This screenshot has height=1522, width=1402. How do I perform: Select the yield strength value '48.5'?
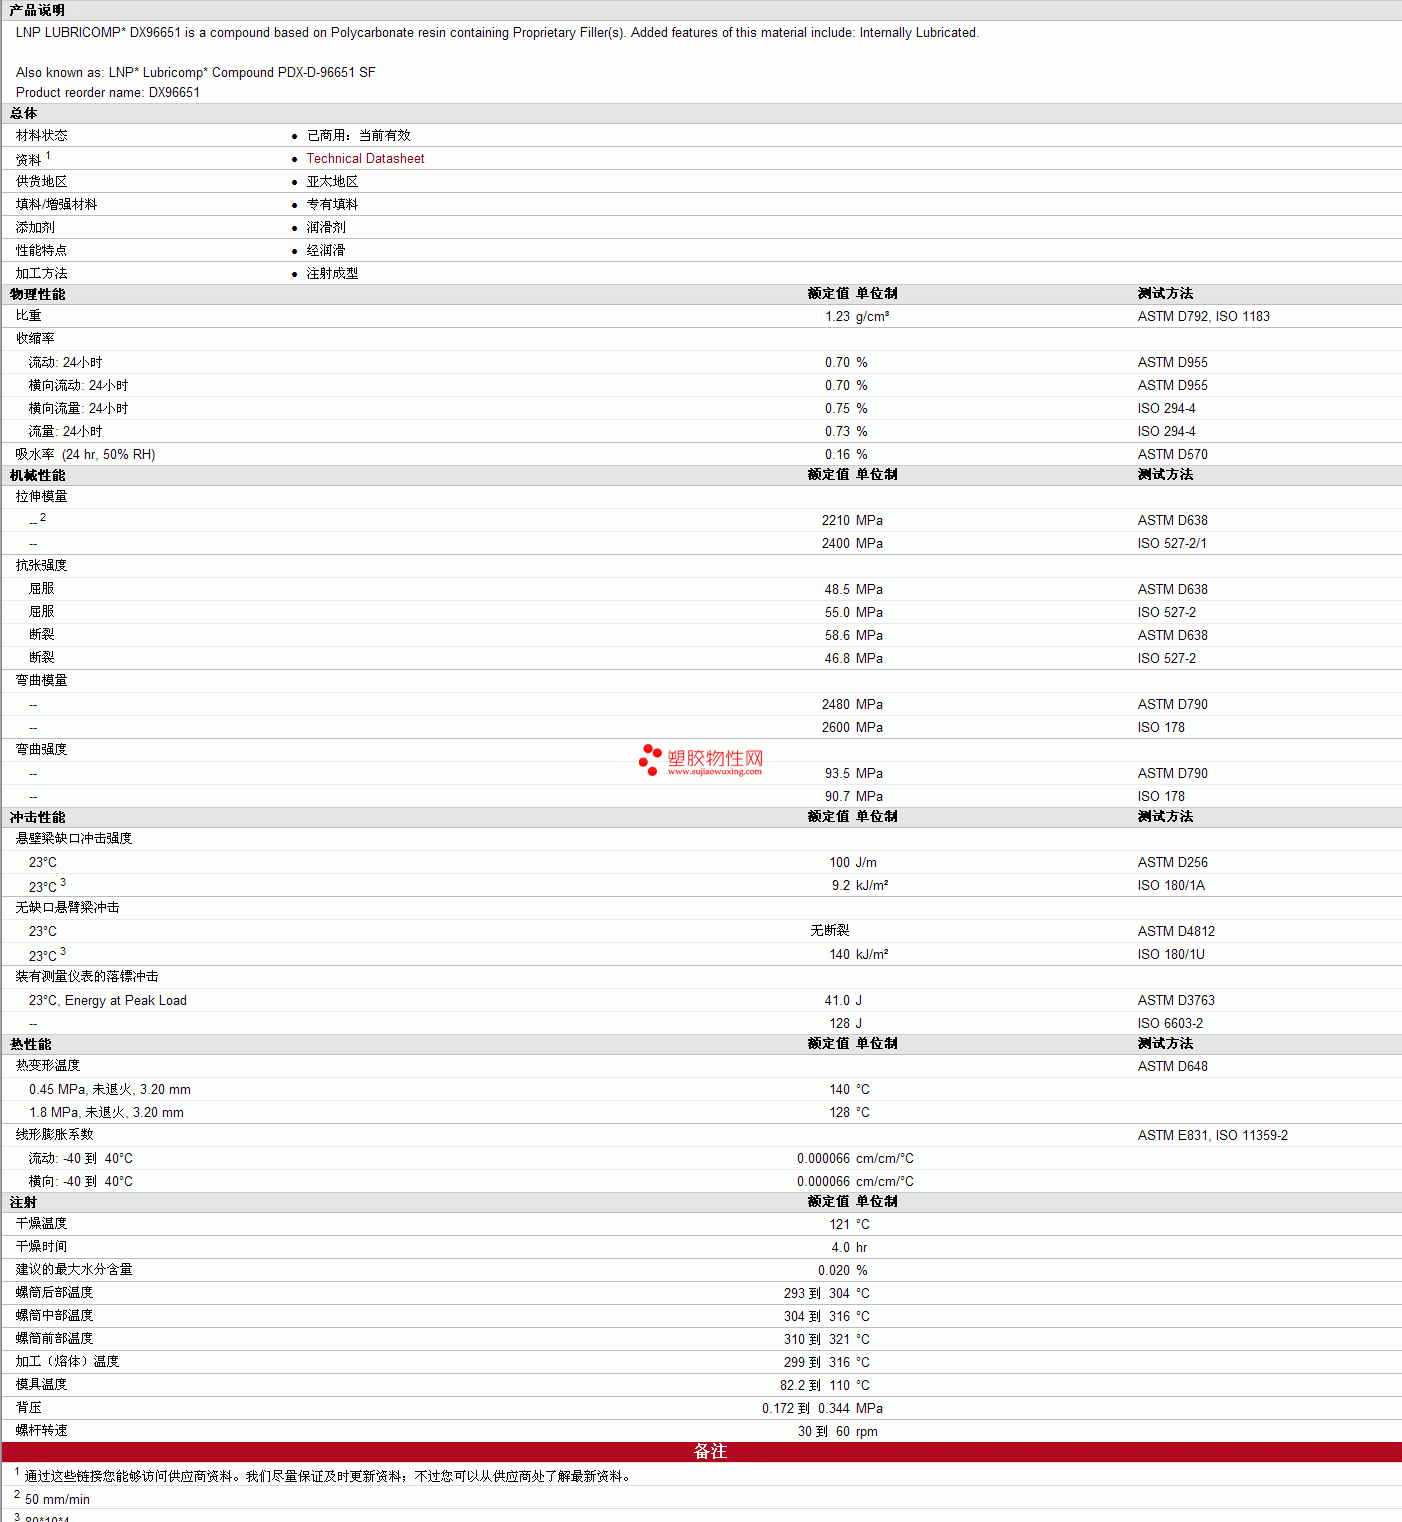[837, 589]
